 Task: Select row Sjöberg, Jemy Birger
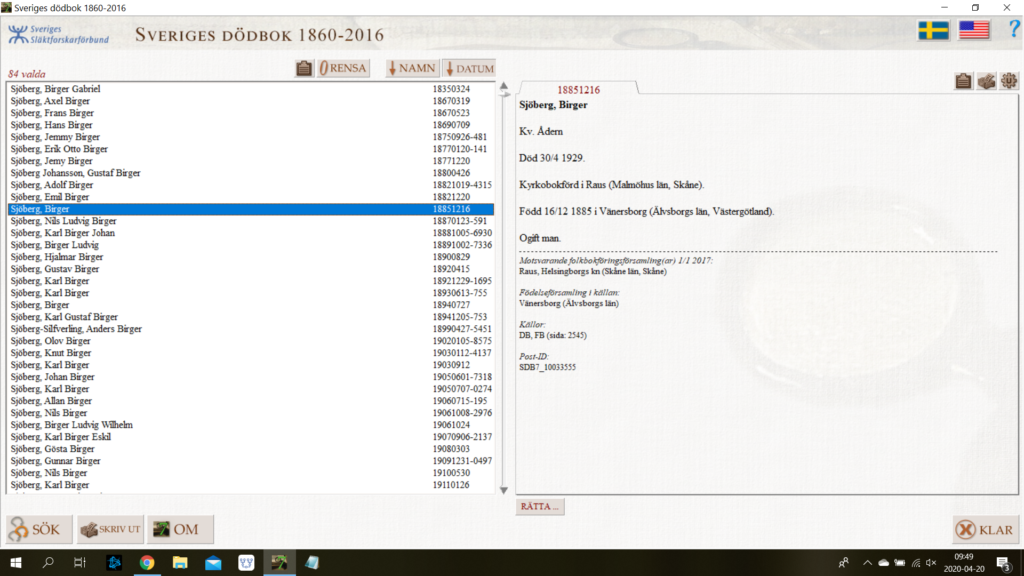251,161
